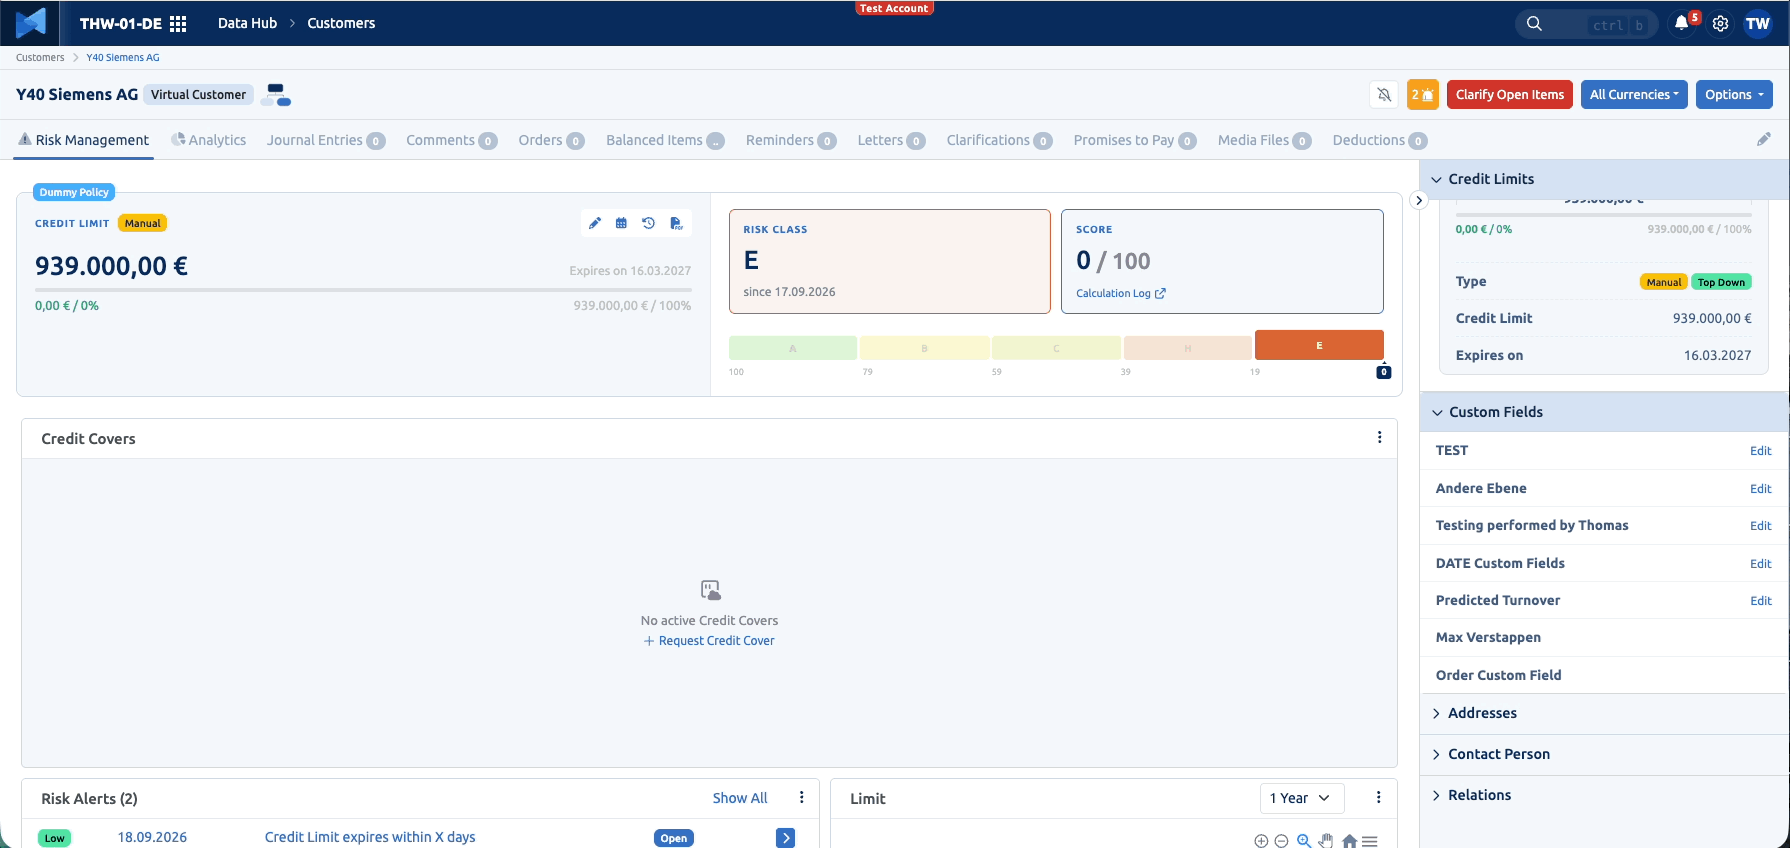The image size is (1790, 848).
Task: Click the company logo
Action: [31, 23]
